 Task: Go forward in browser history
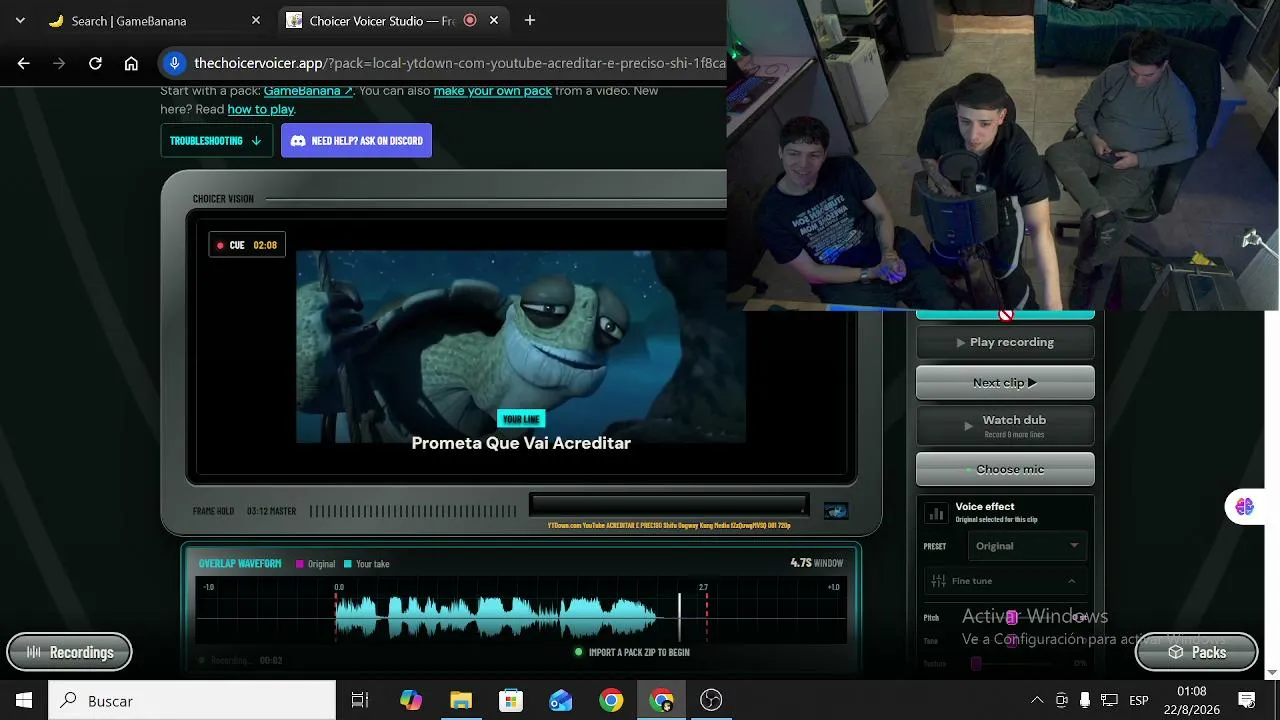[59, 63]
